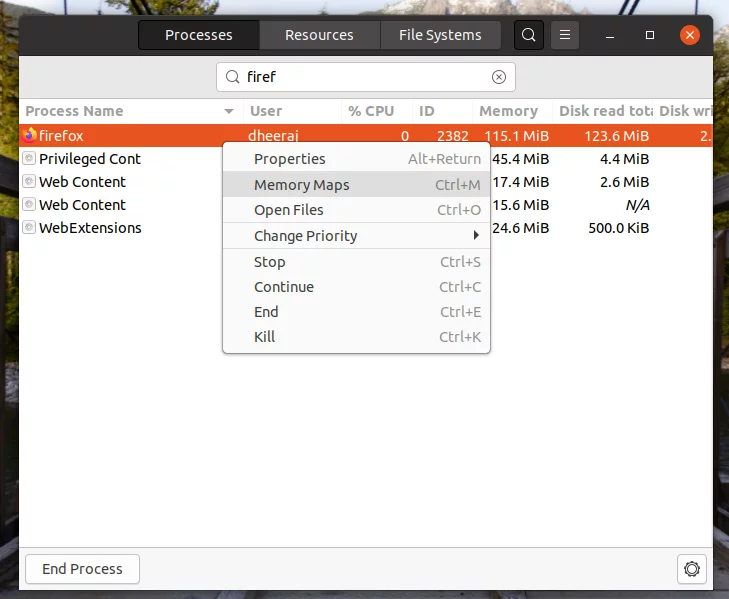Choose Memory Maps in the context menu
This screenshot has height=599, width=729.
point(357,185)
